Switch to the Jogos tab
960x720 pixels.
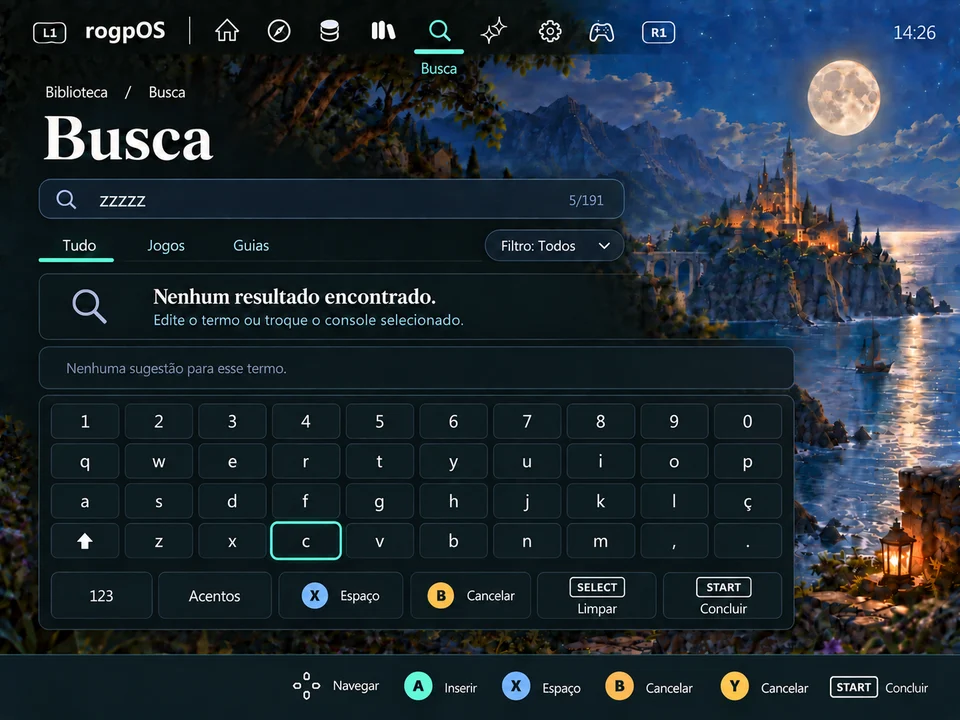click(166, 246)
